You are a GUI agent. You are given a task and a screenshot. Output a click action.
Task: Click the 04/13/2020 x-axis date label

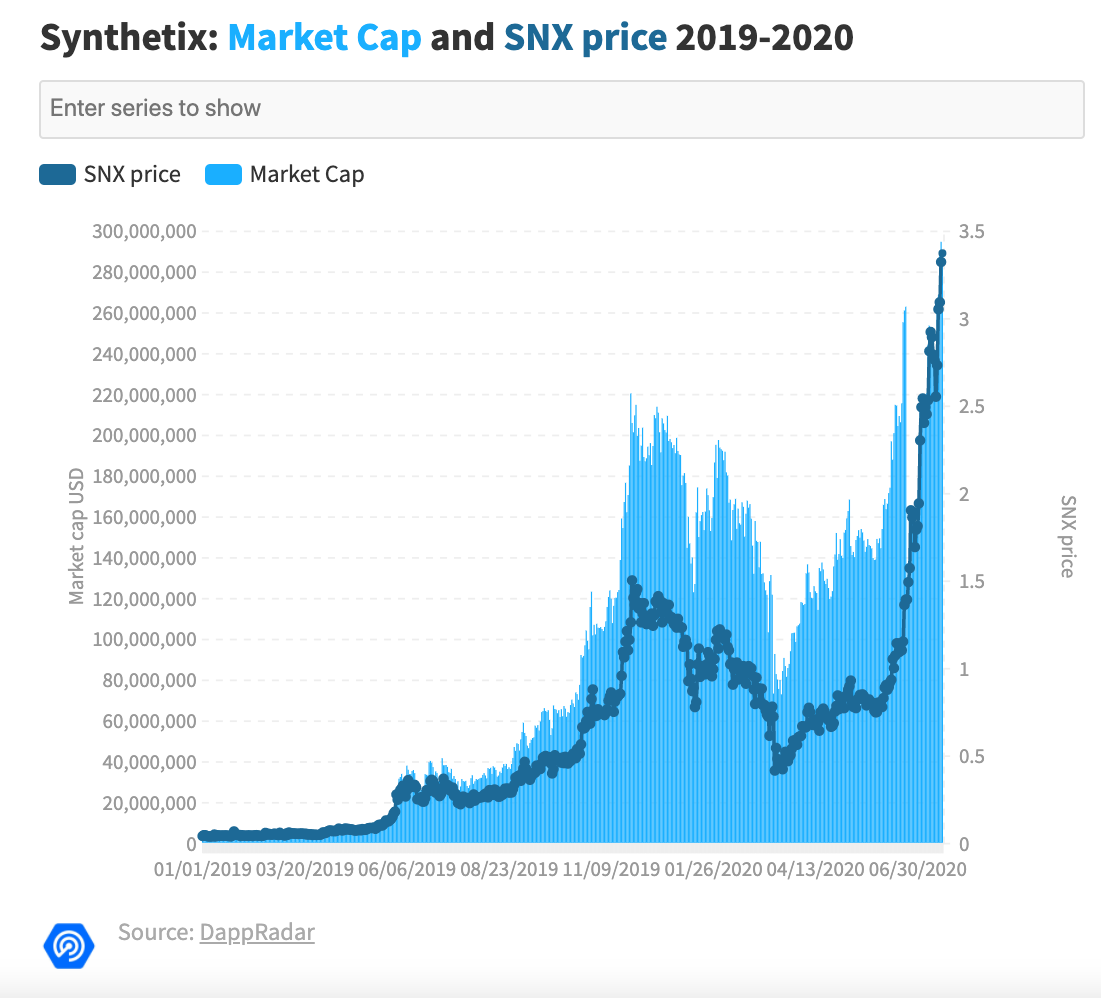[x=815, y=869]
